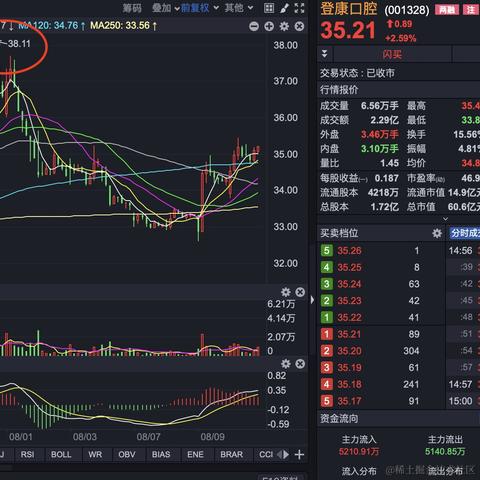Open volume panel settings gear

[286, 292]
